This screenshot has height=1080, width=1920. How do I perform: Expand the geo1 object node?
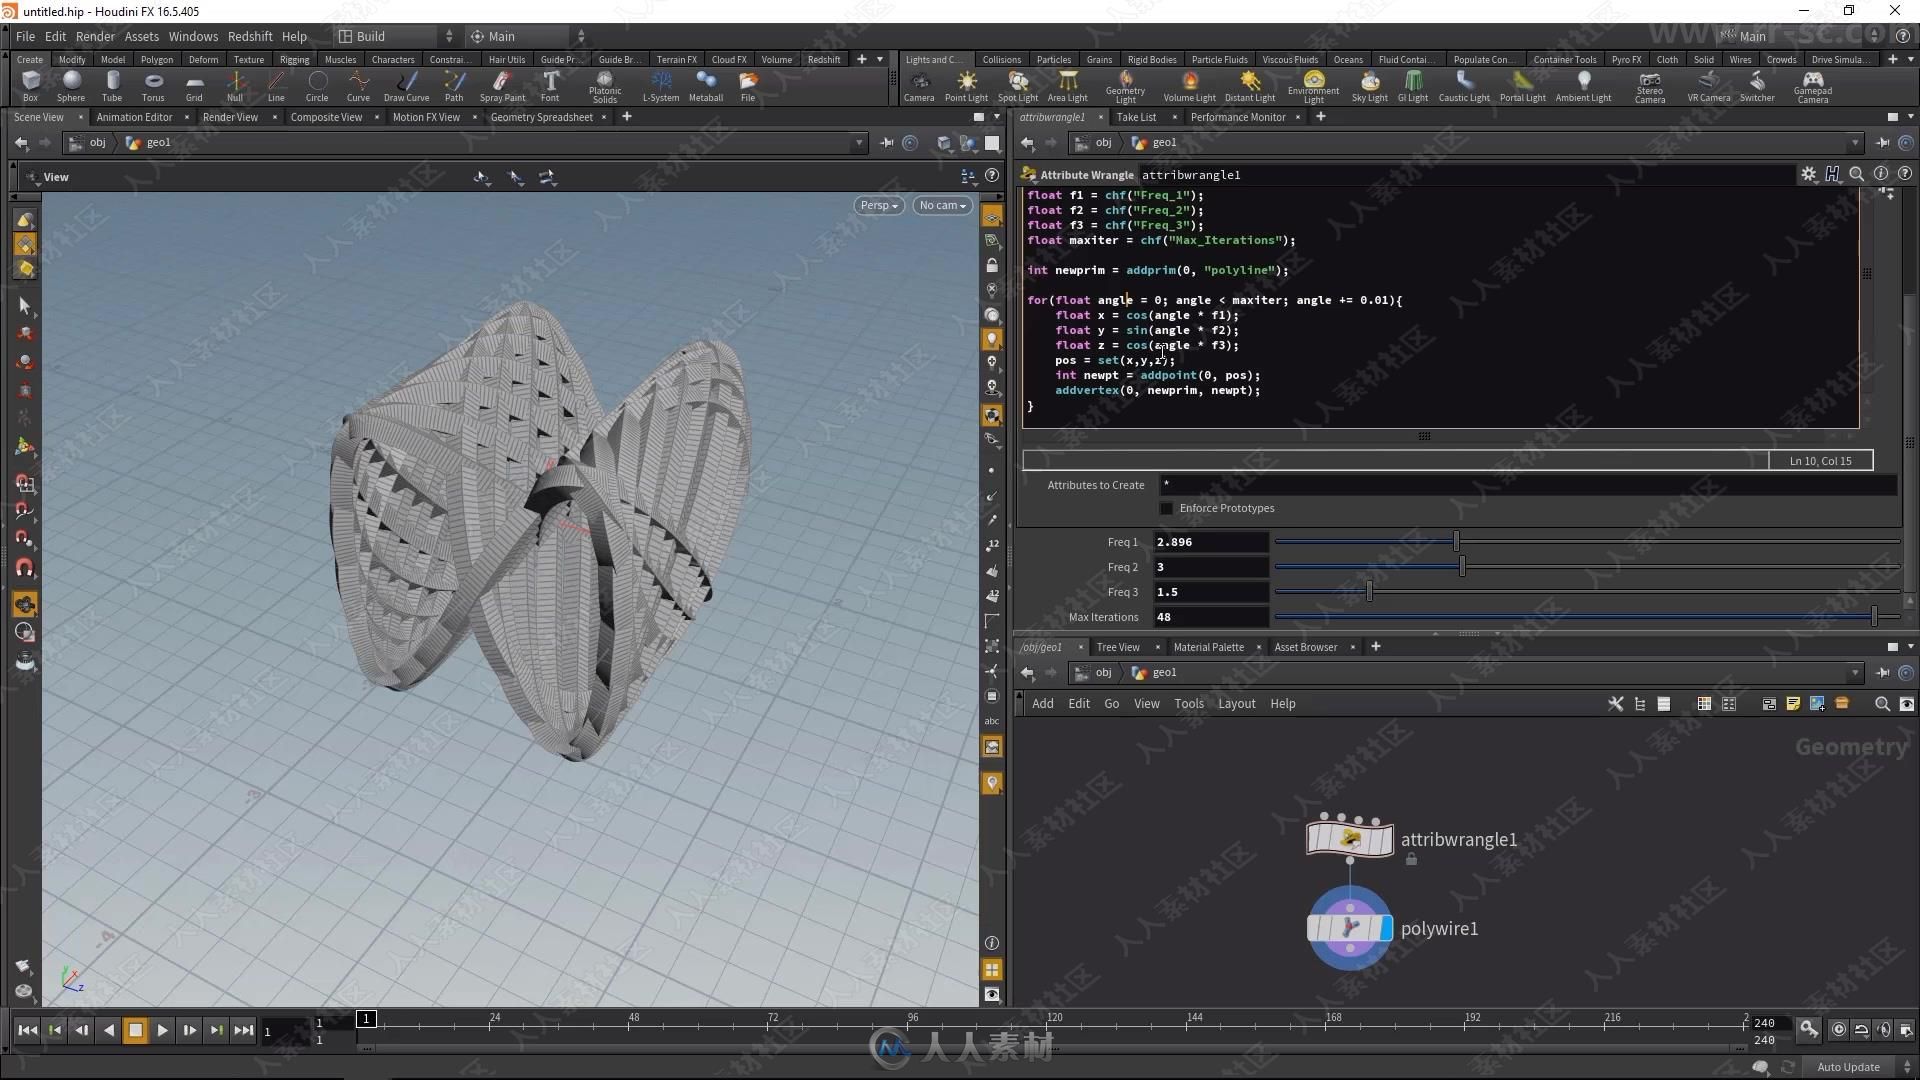pyautogui.click(x=1164, y=673)
